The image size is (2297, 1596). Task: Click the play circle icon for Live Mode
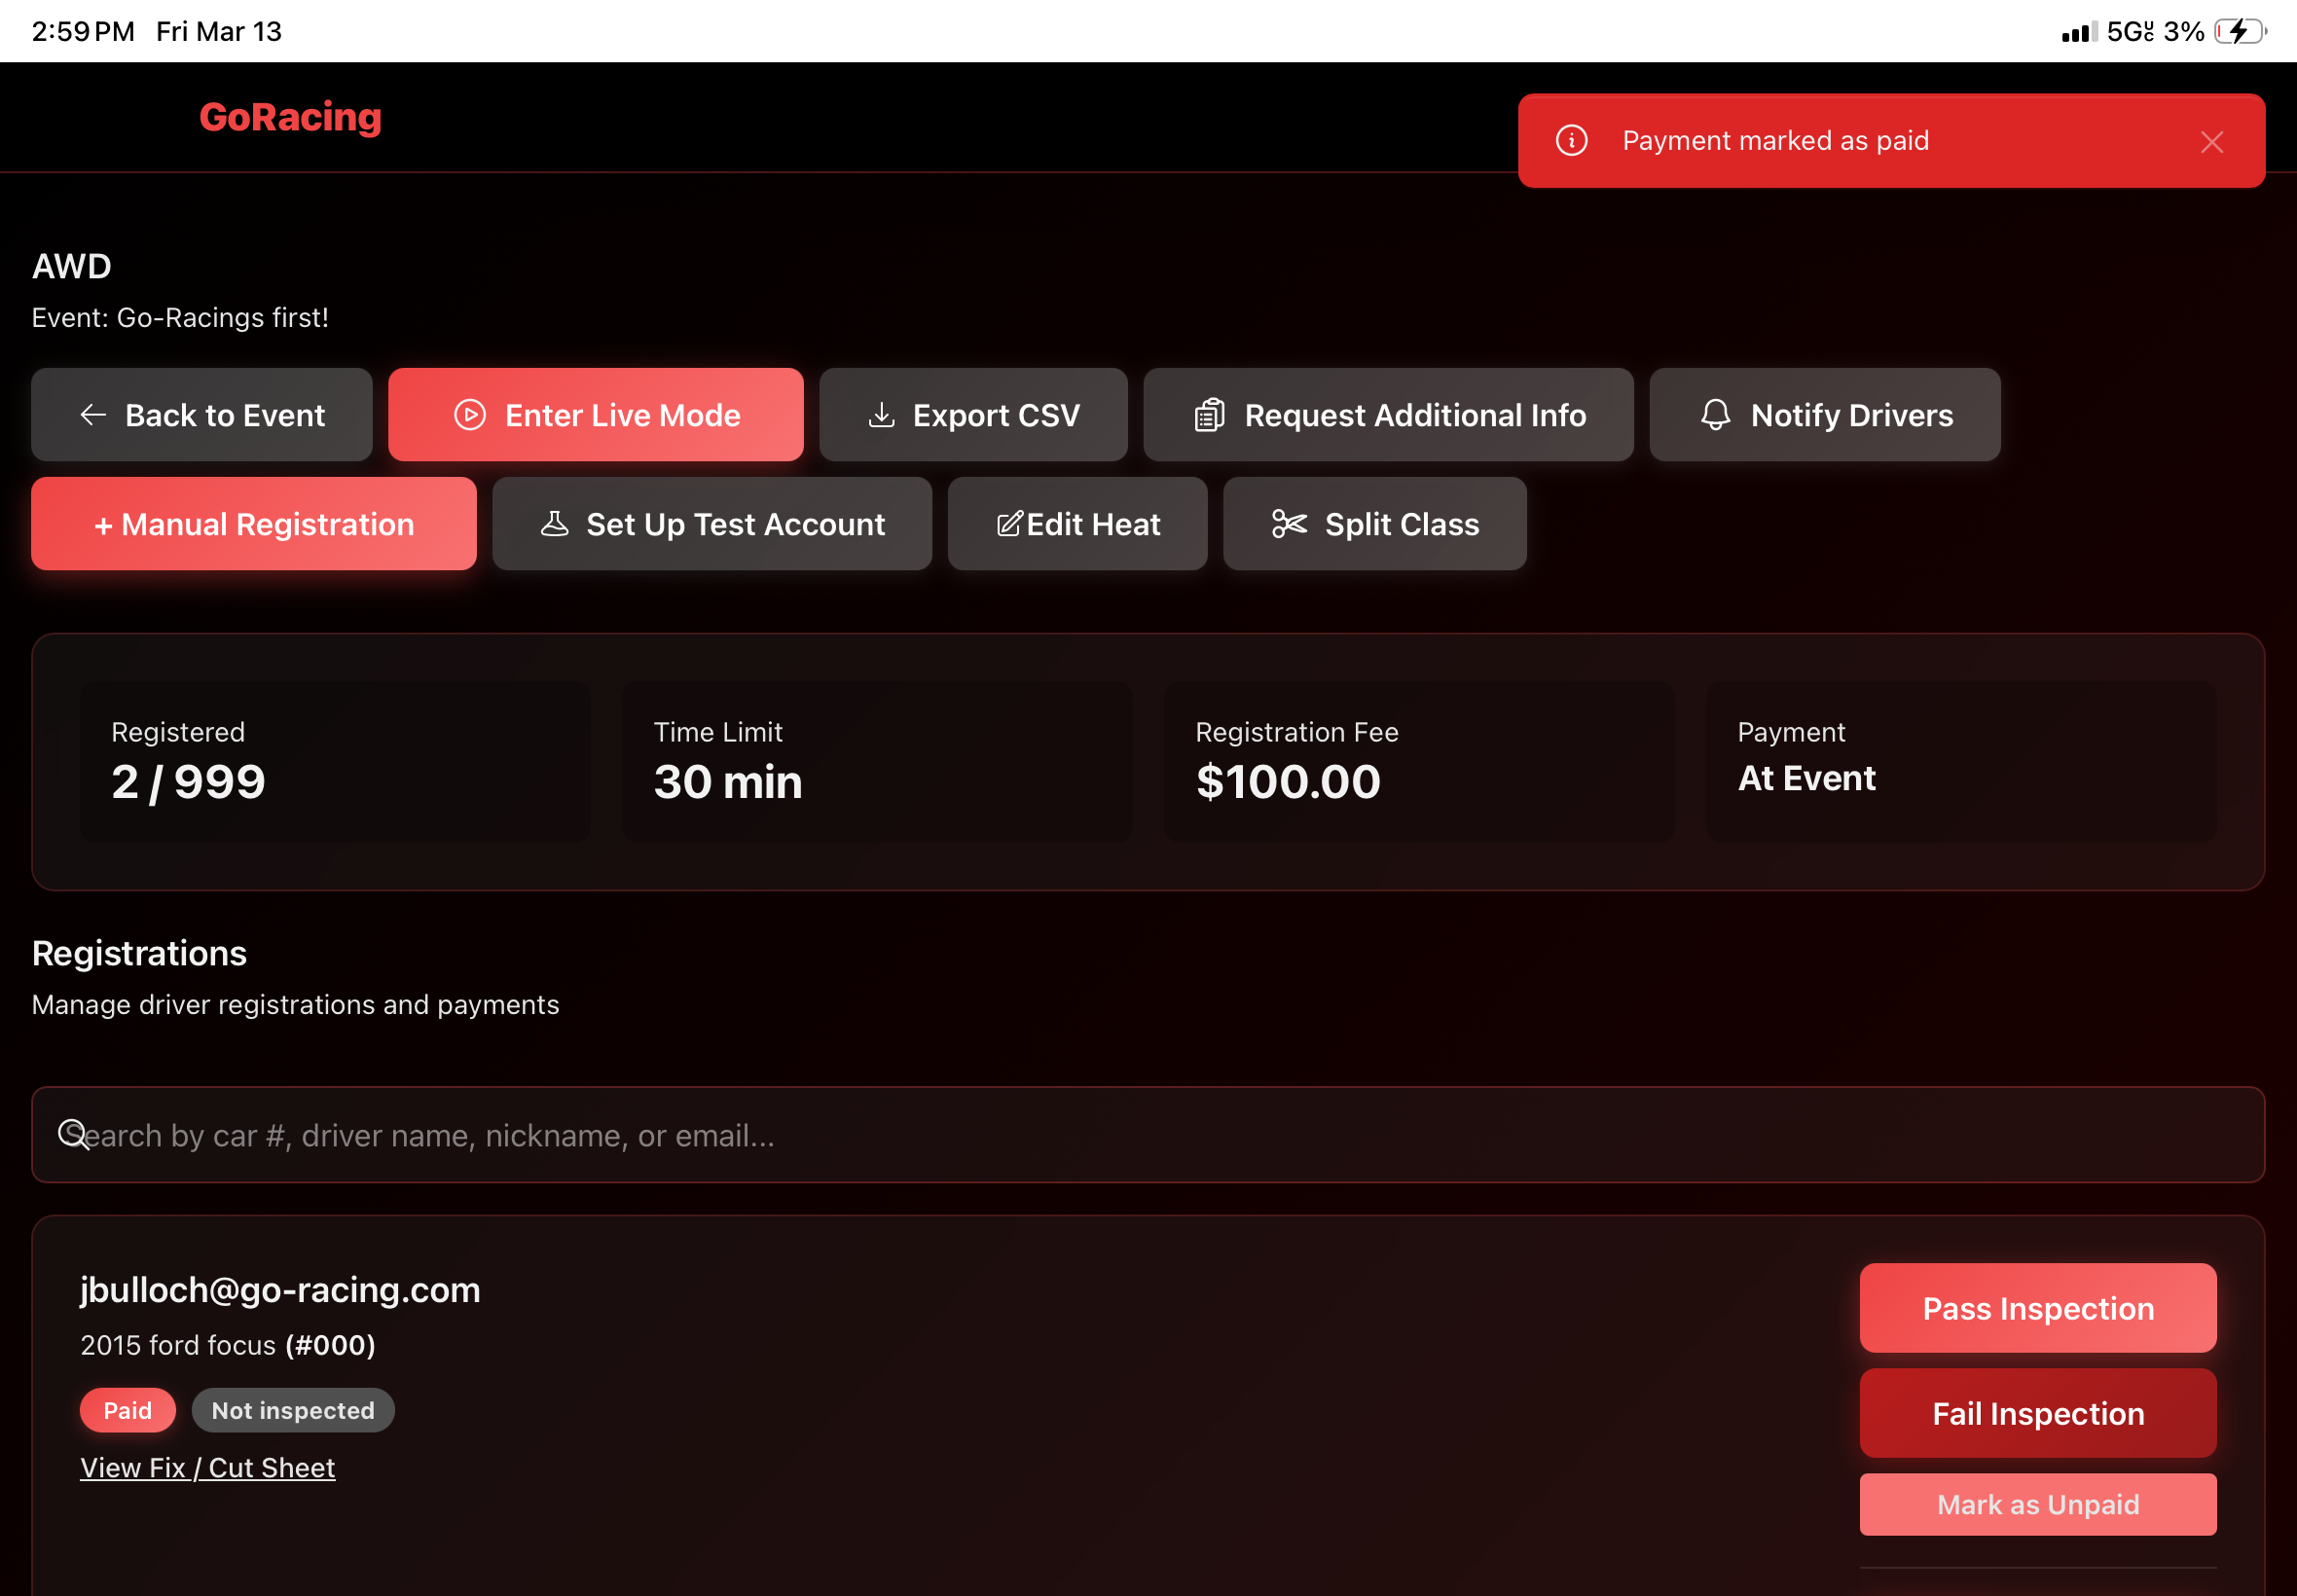coord(470,414)
